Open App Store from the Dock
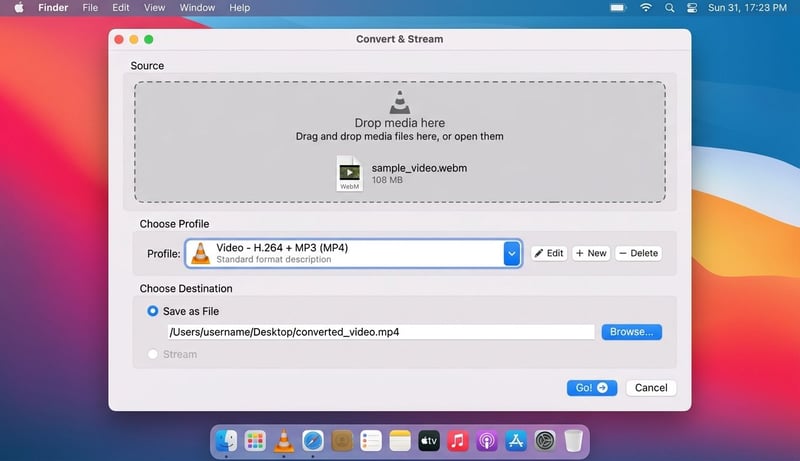The height and width of the screenshot is (461, 800). pos(516,440)
